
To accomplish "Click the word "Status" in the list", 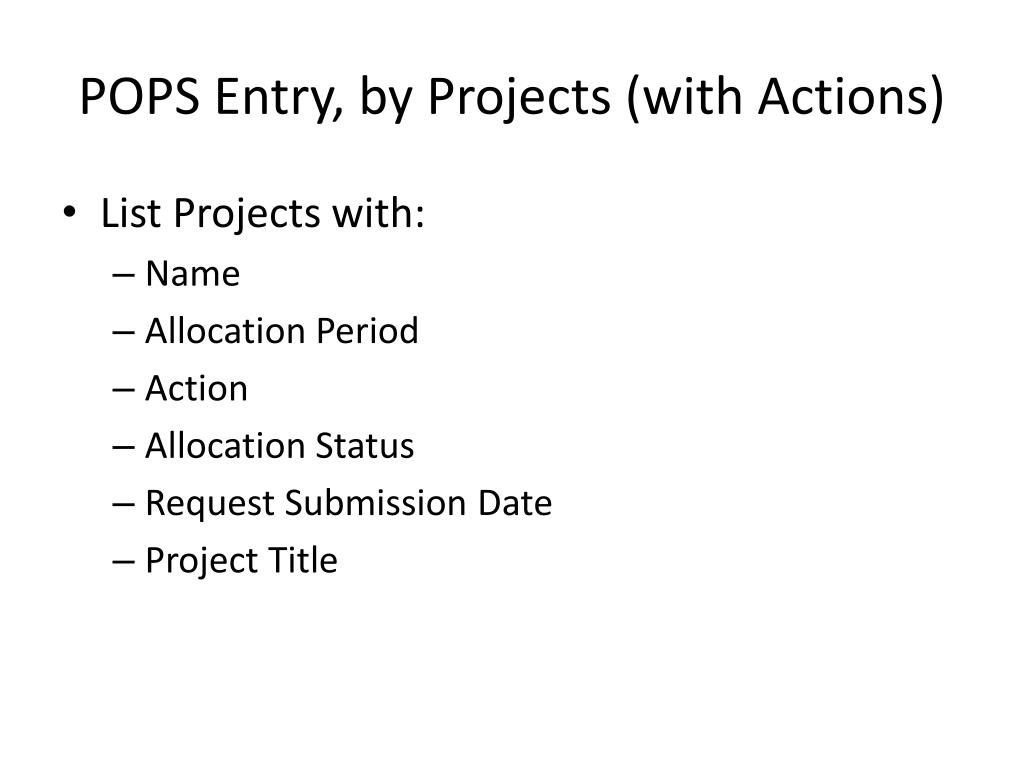I will click(x=365, y=446).
